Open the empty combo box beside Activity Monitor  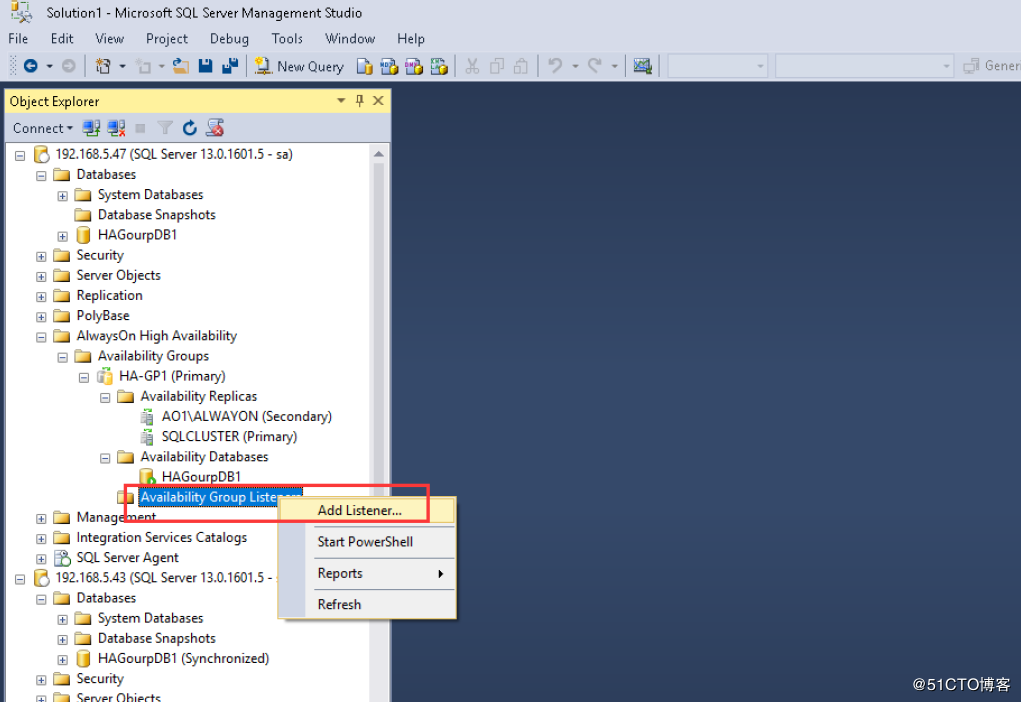[x=718, y=66]
